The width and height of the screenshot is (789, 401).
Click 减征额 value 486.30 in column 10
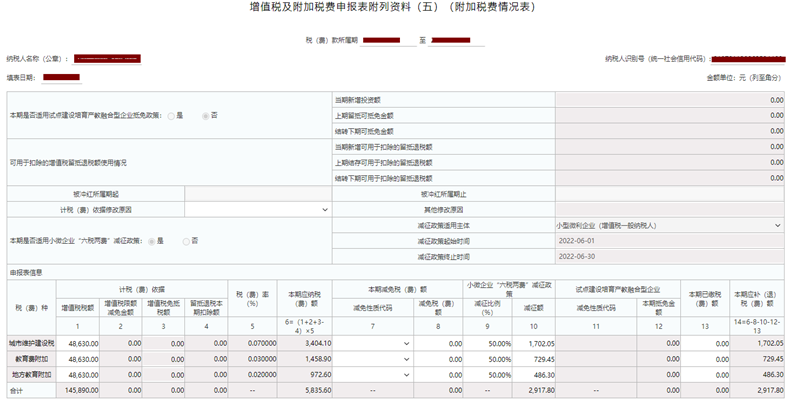tap(534, 375)
